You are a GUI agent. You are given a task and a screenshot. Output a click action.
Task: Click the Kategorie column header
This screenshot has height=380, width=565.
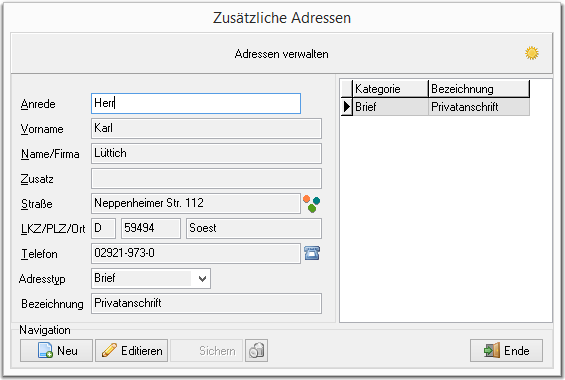click(x=390, y=89)
